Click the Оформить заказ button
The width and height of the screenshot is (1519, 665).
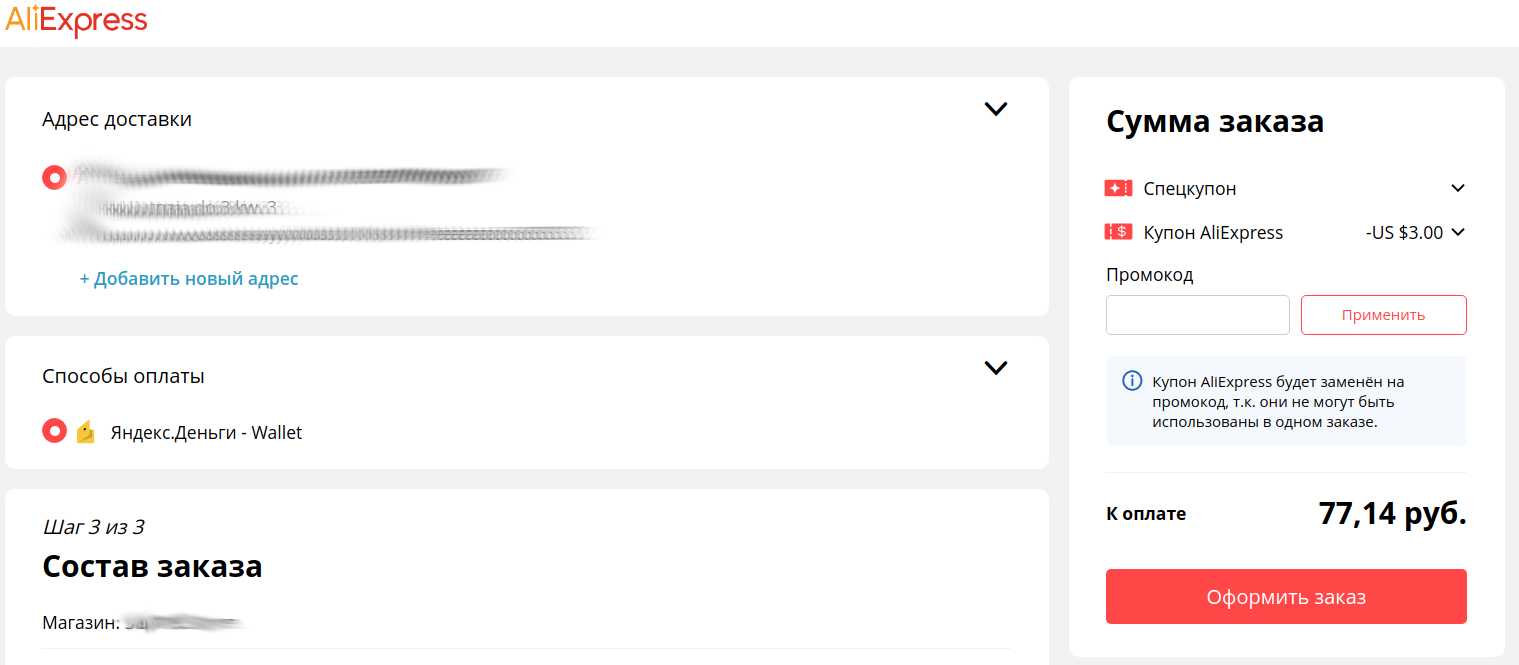(1286, 597)
